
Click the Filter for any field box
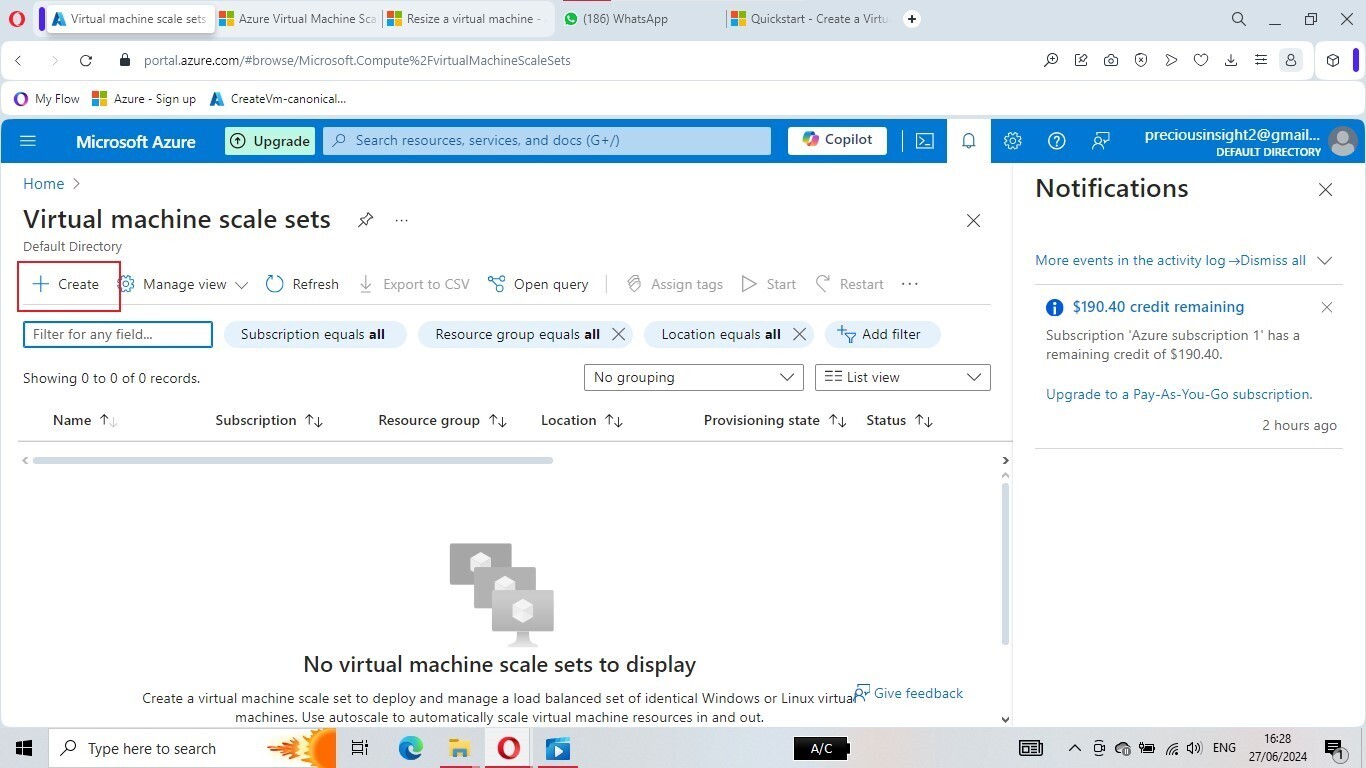click(x=118, y=334)
